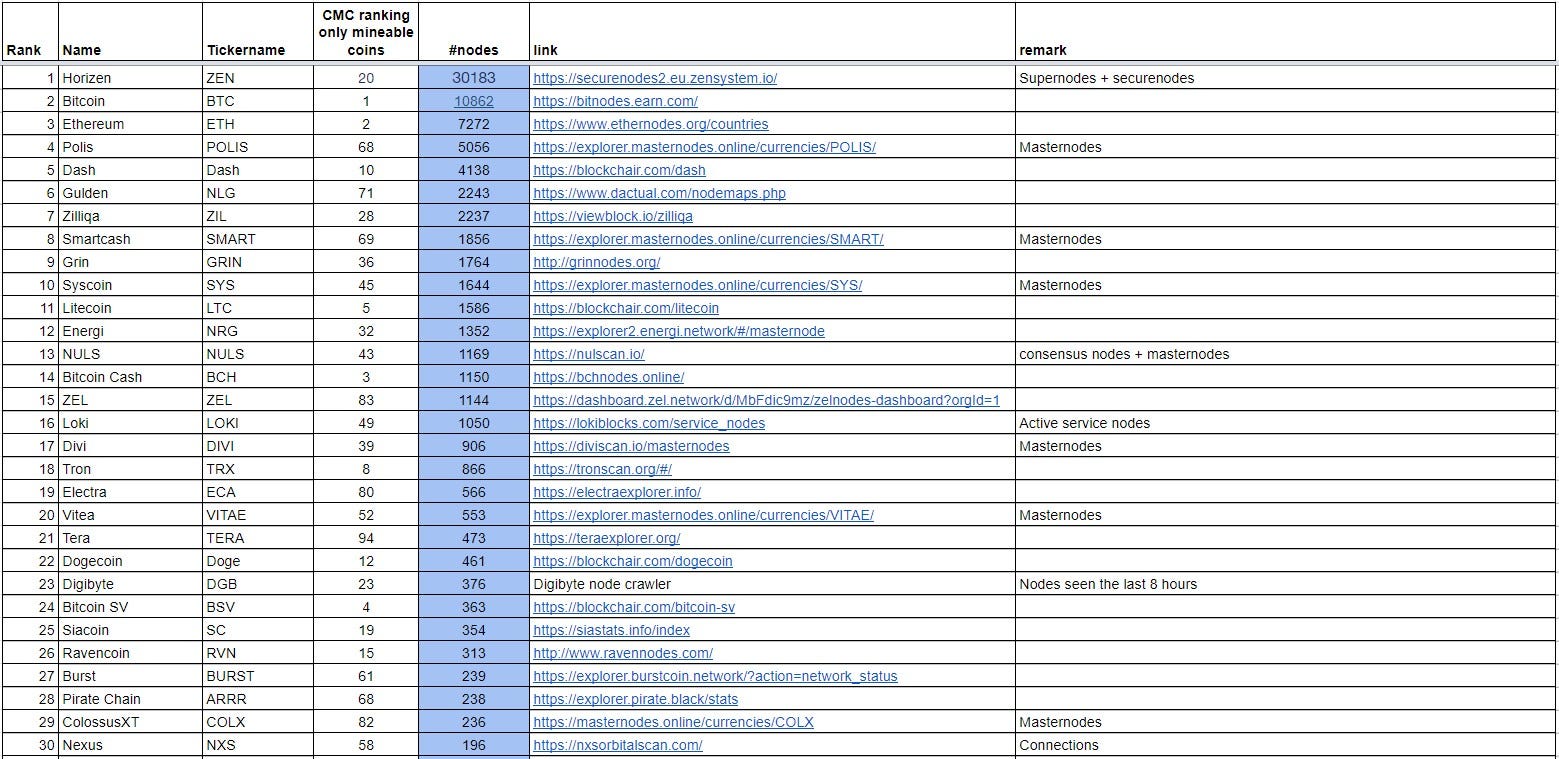Click the 'Connections' remark for Nexus
1559x759 pixels.
pyautogui.click(x=1286, y=745)
